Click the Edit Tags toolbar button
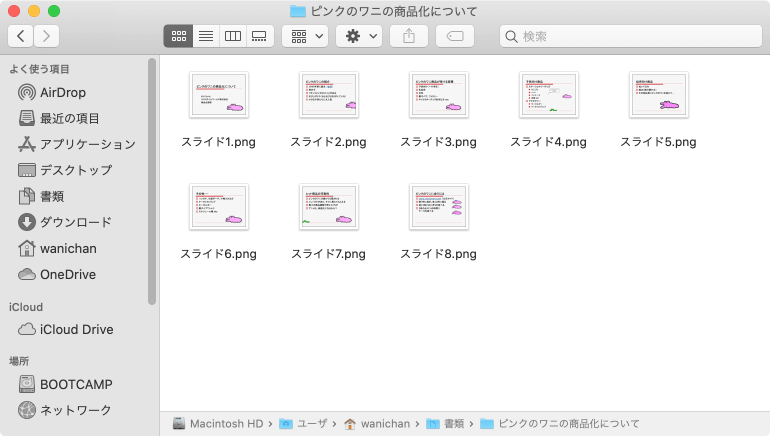The image size is (770, 436). tap(455, 36)
